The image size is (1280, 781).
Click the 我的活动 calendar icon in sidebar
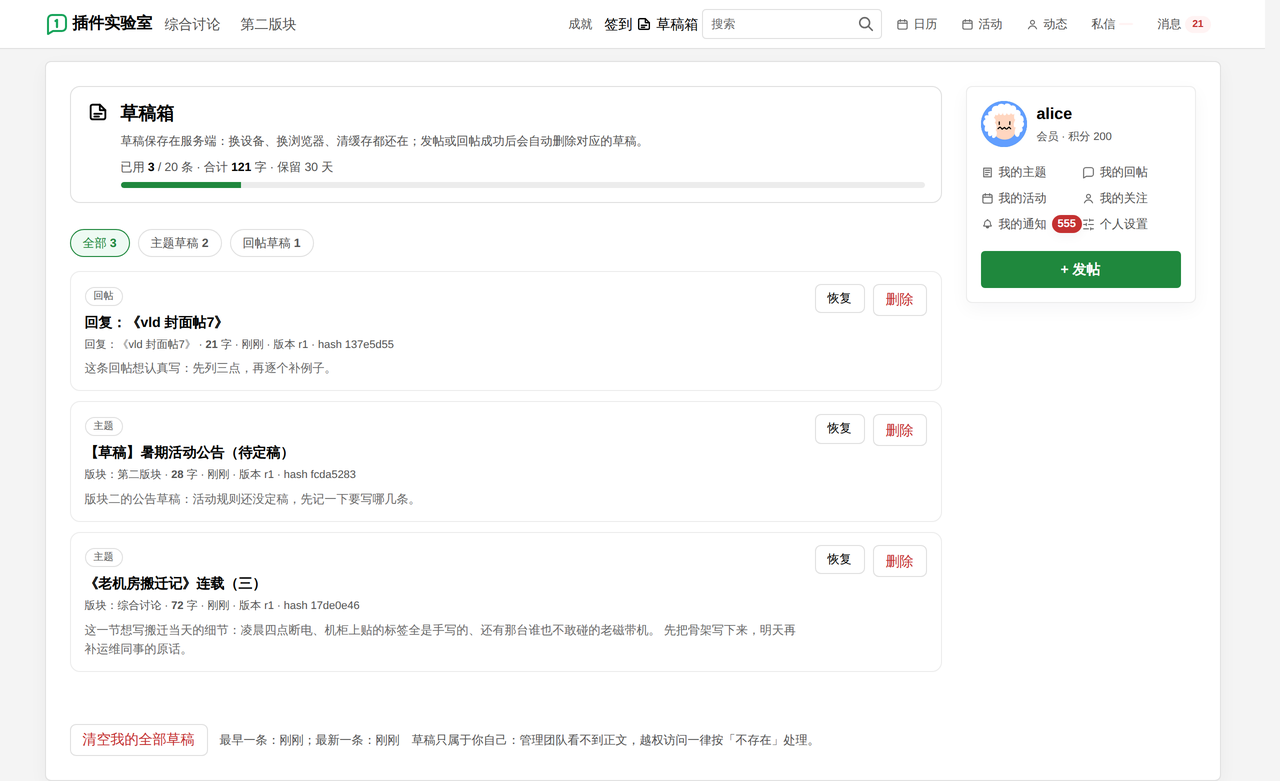point(988,198)
